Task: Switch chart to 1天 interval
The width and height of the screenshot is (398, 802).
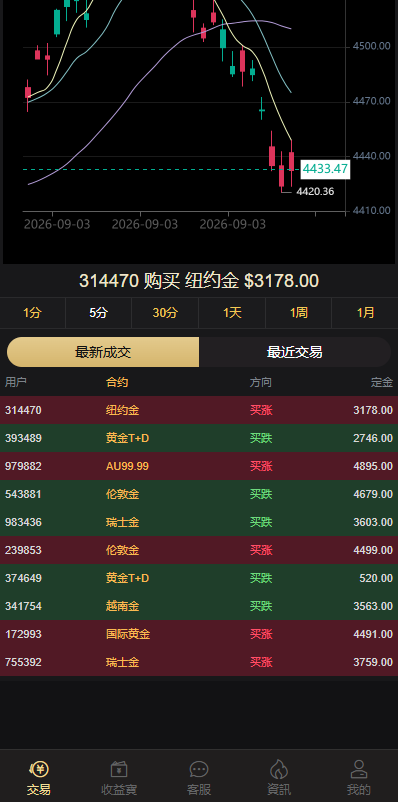Action: [232, 313]
